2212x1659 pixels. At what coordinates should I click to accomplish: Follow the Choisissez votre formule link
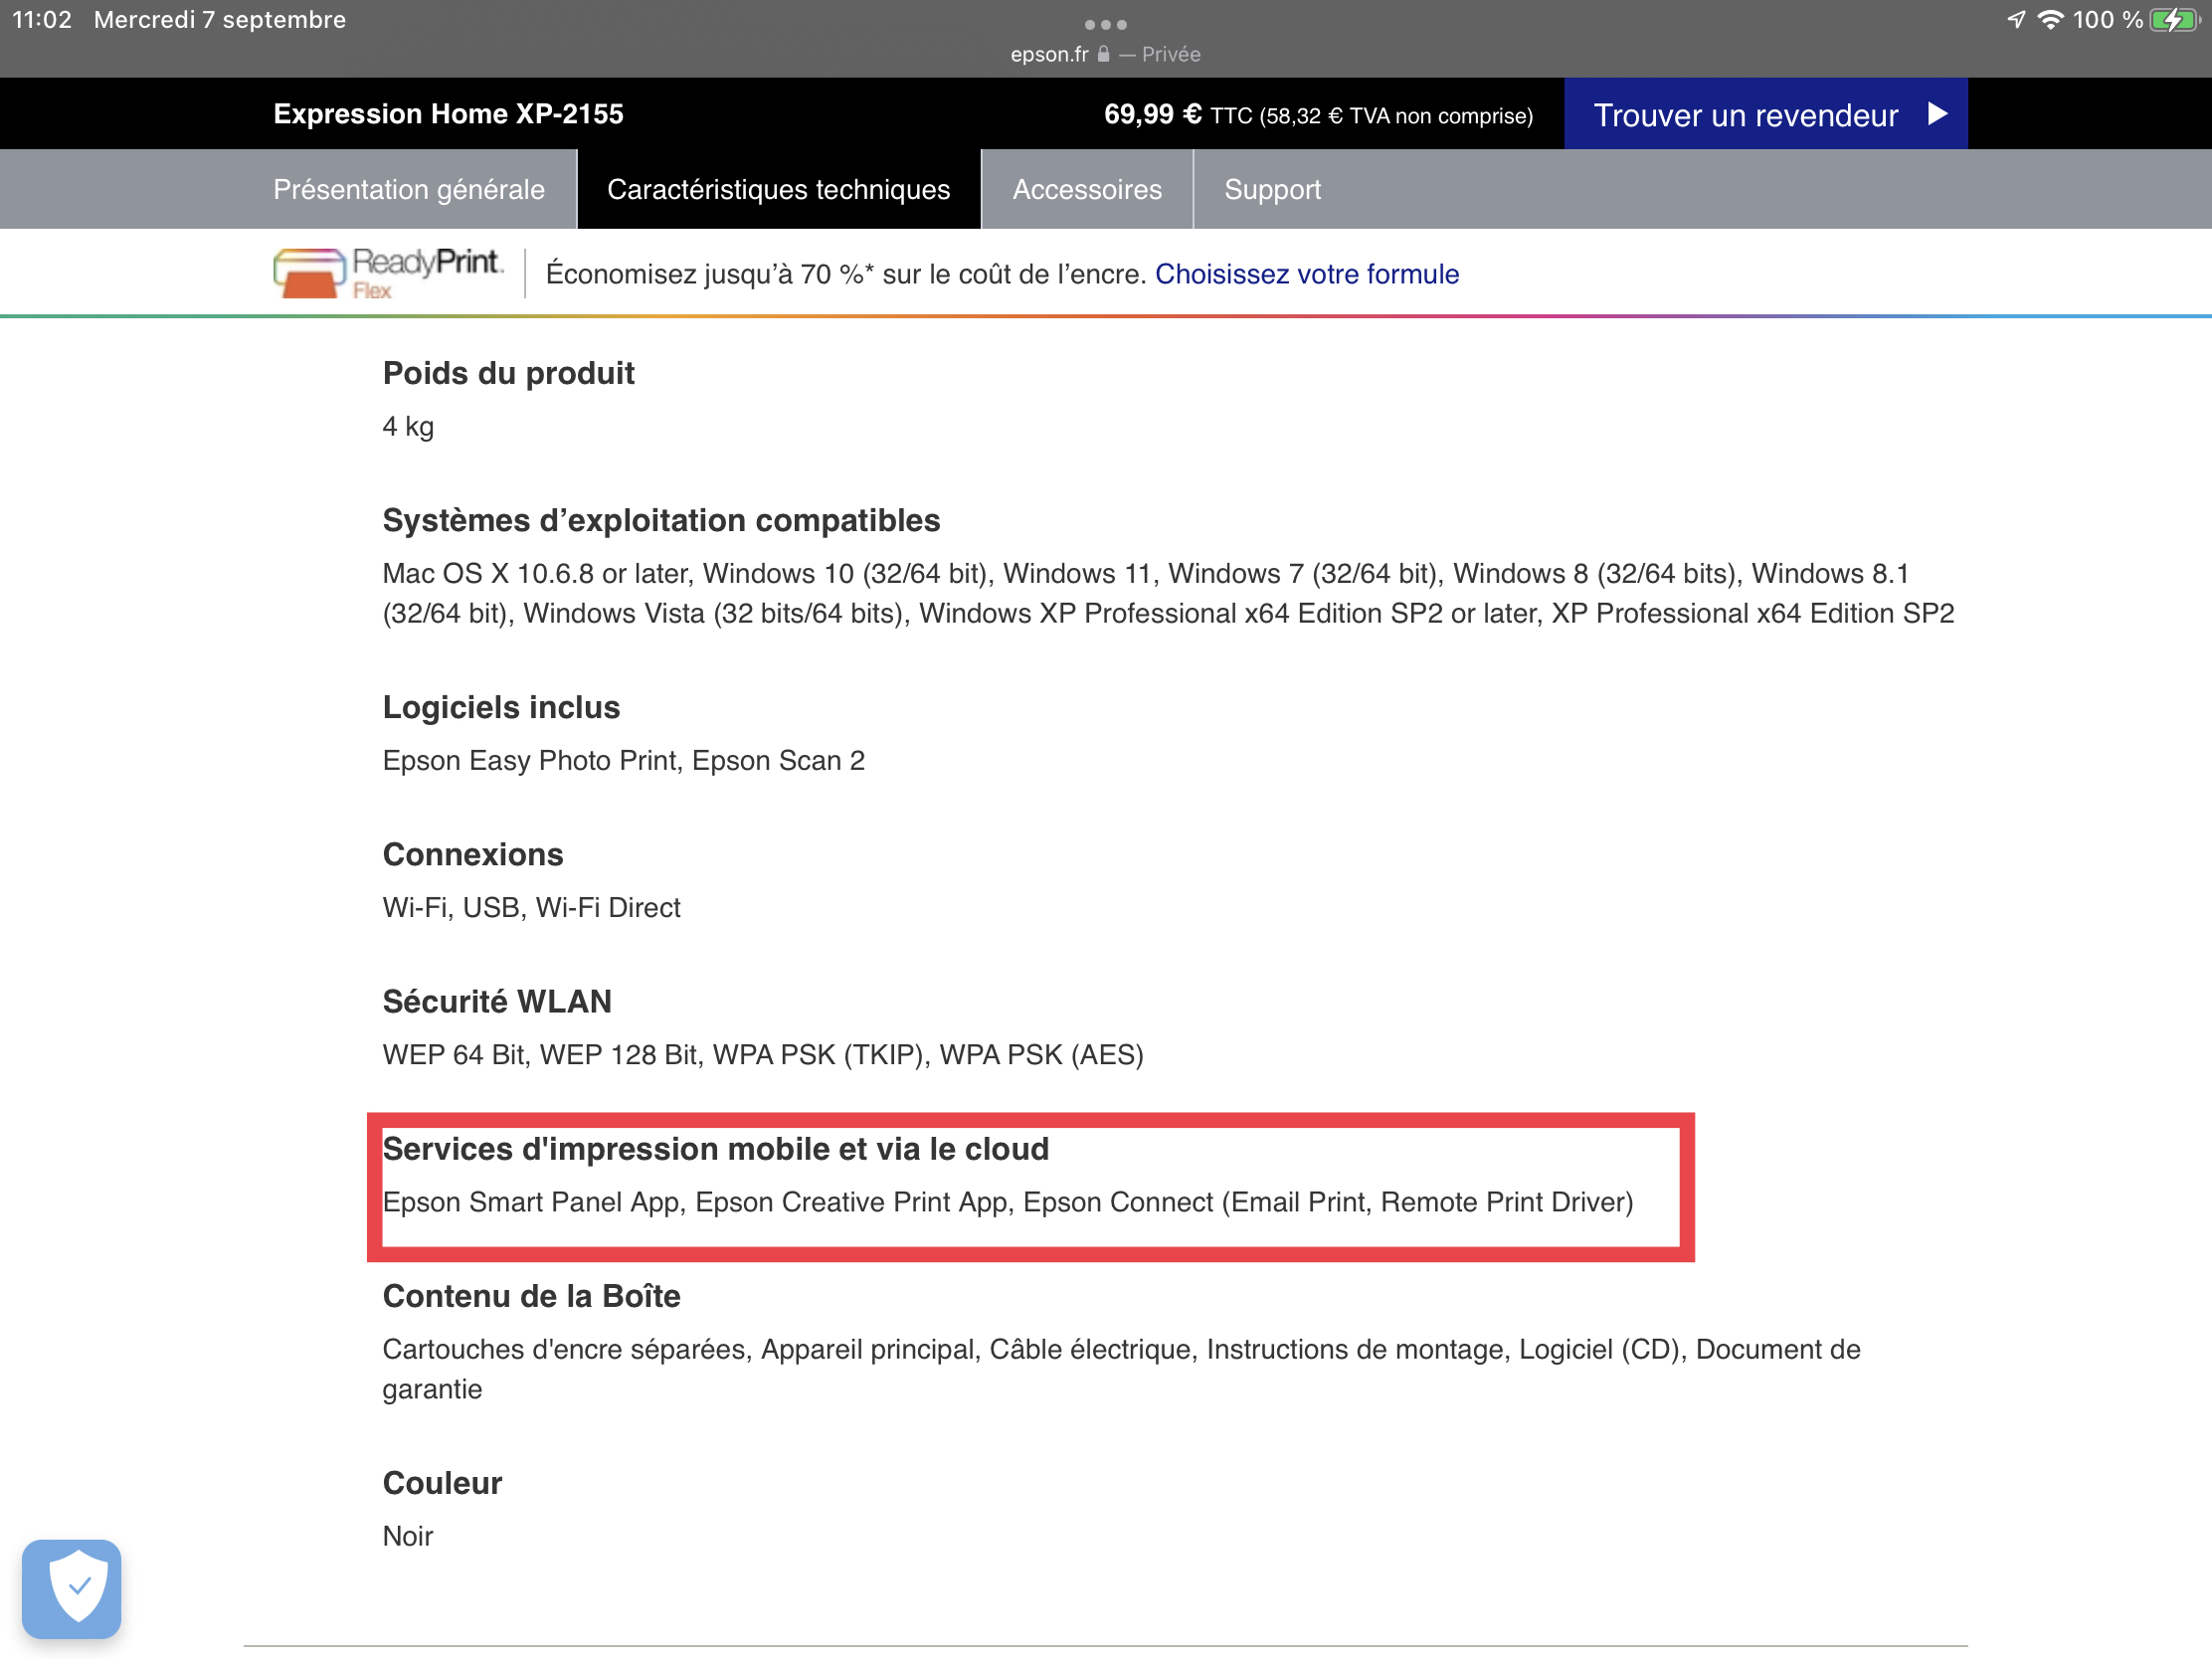(1306, 274)
